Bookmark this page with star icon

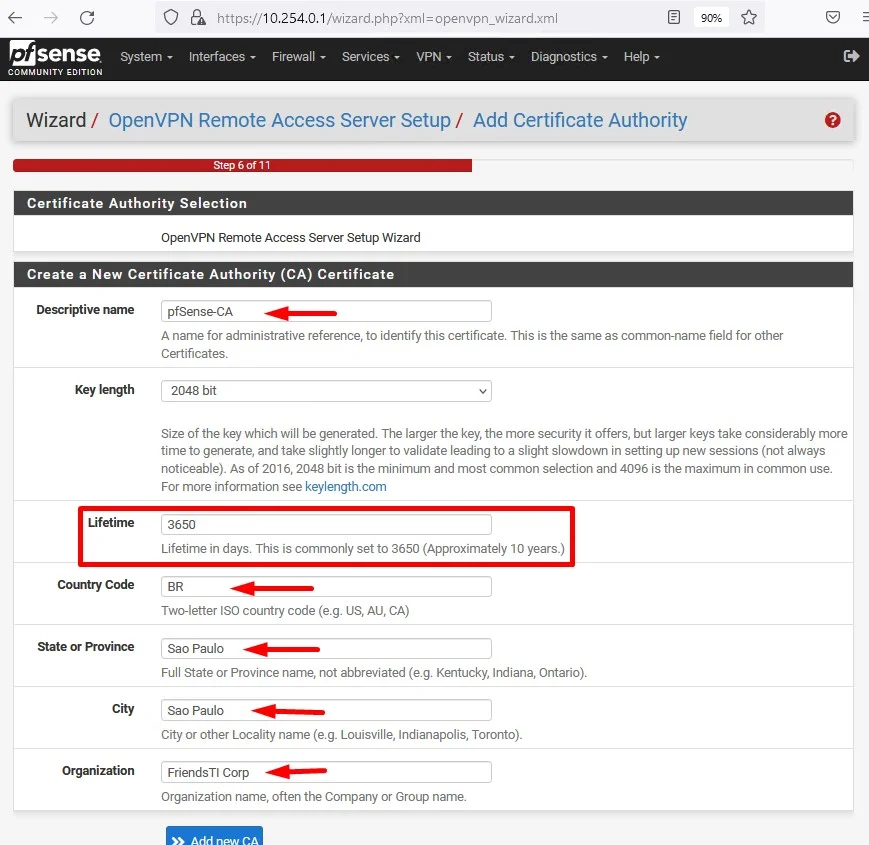pos(749,17)
